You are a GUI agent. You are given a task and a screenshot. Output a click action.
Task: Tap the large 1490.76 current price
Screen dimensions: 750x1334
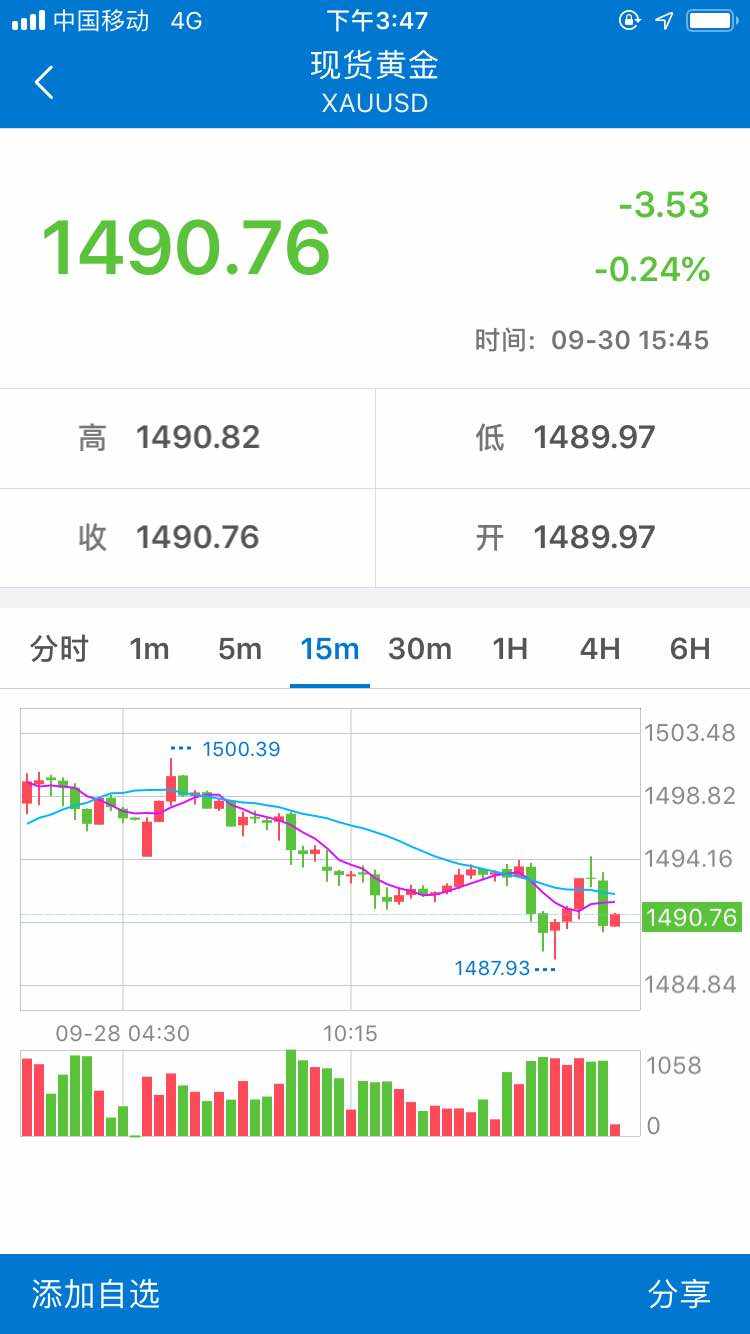coord(186,247)
